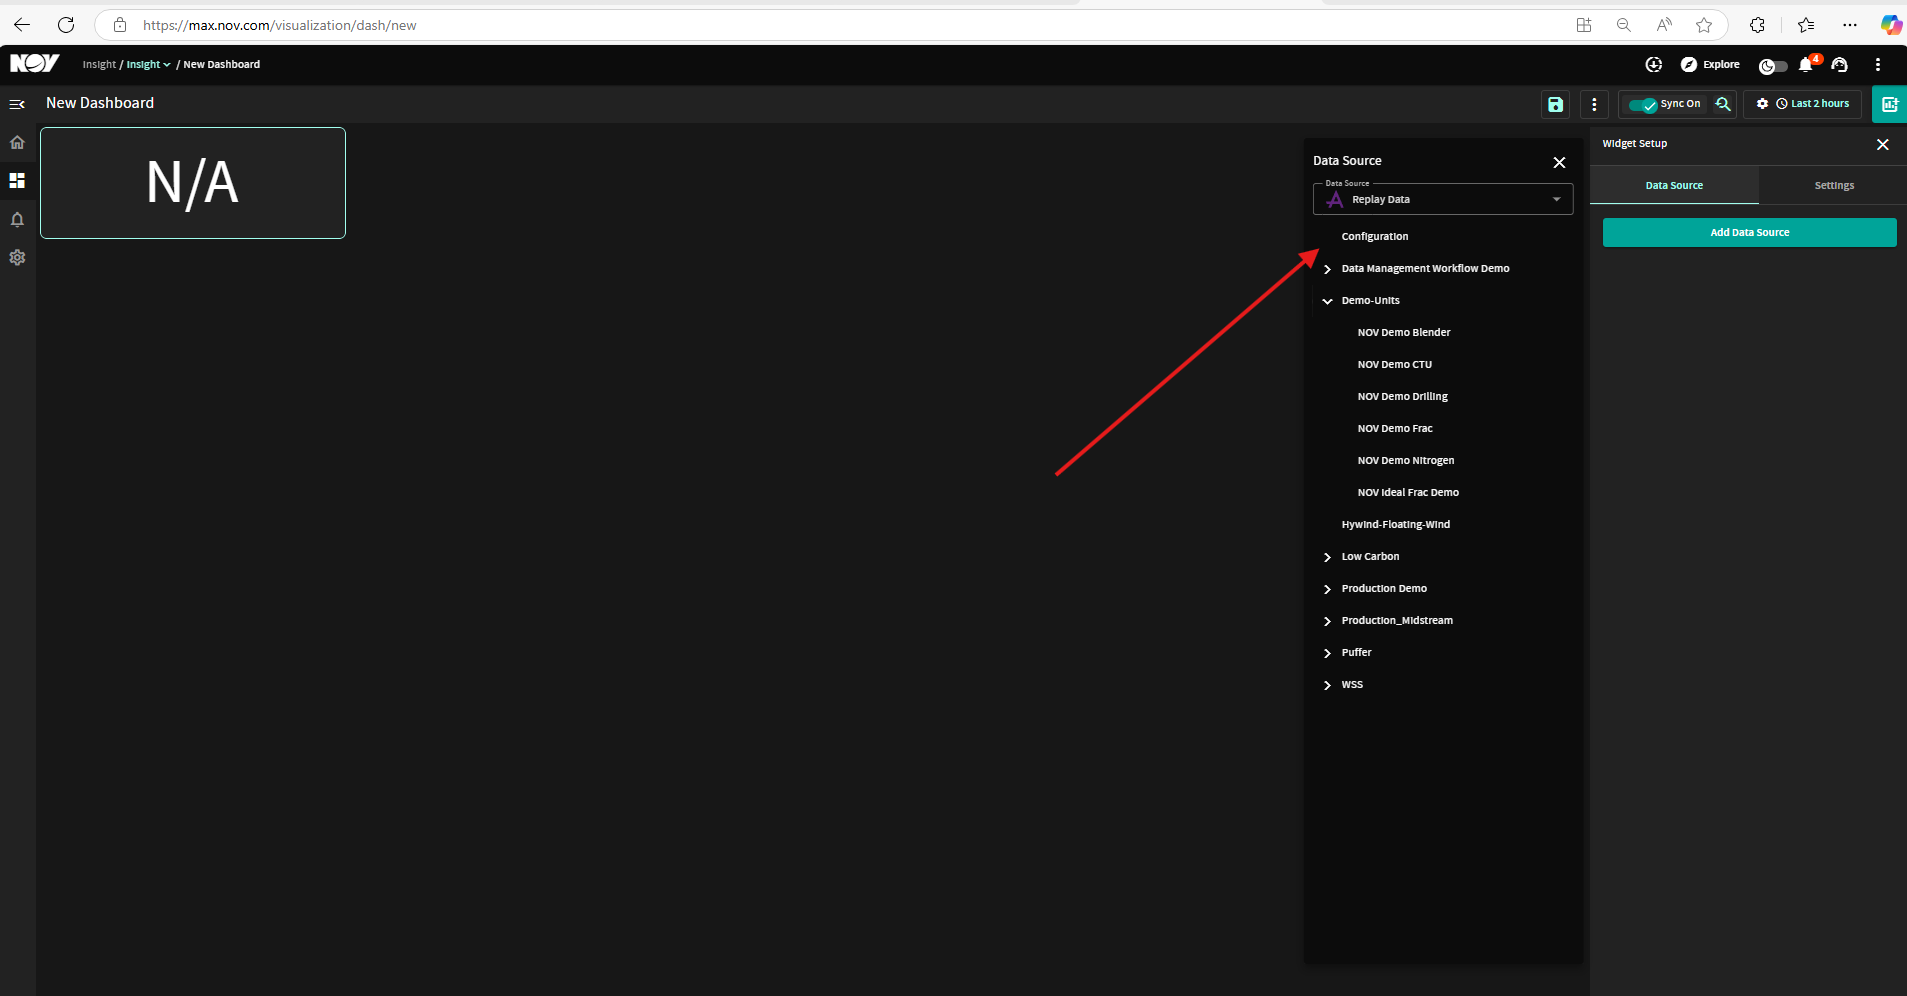Screen dimensions: 1907x996
Task: Open the support headset icon
Action: pyautogui.click(x=1839, y=64)
